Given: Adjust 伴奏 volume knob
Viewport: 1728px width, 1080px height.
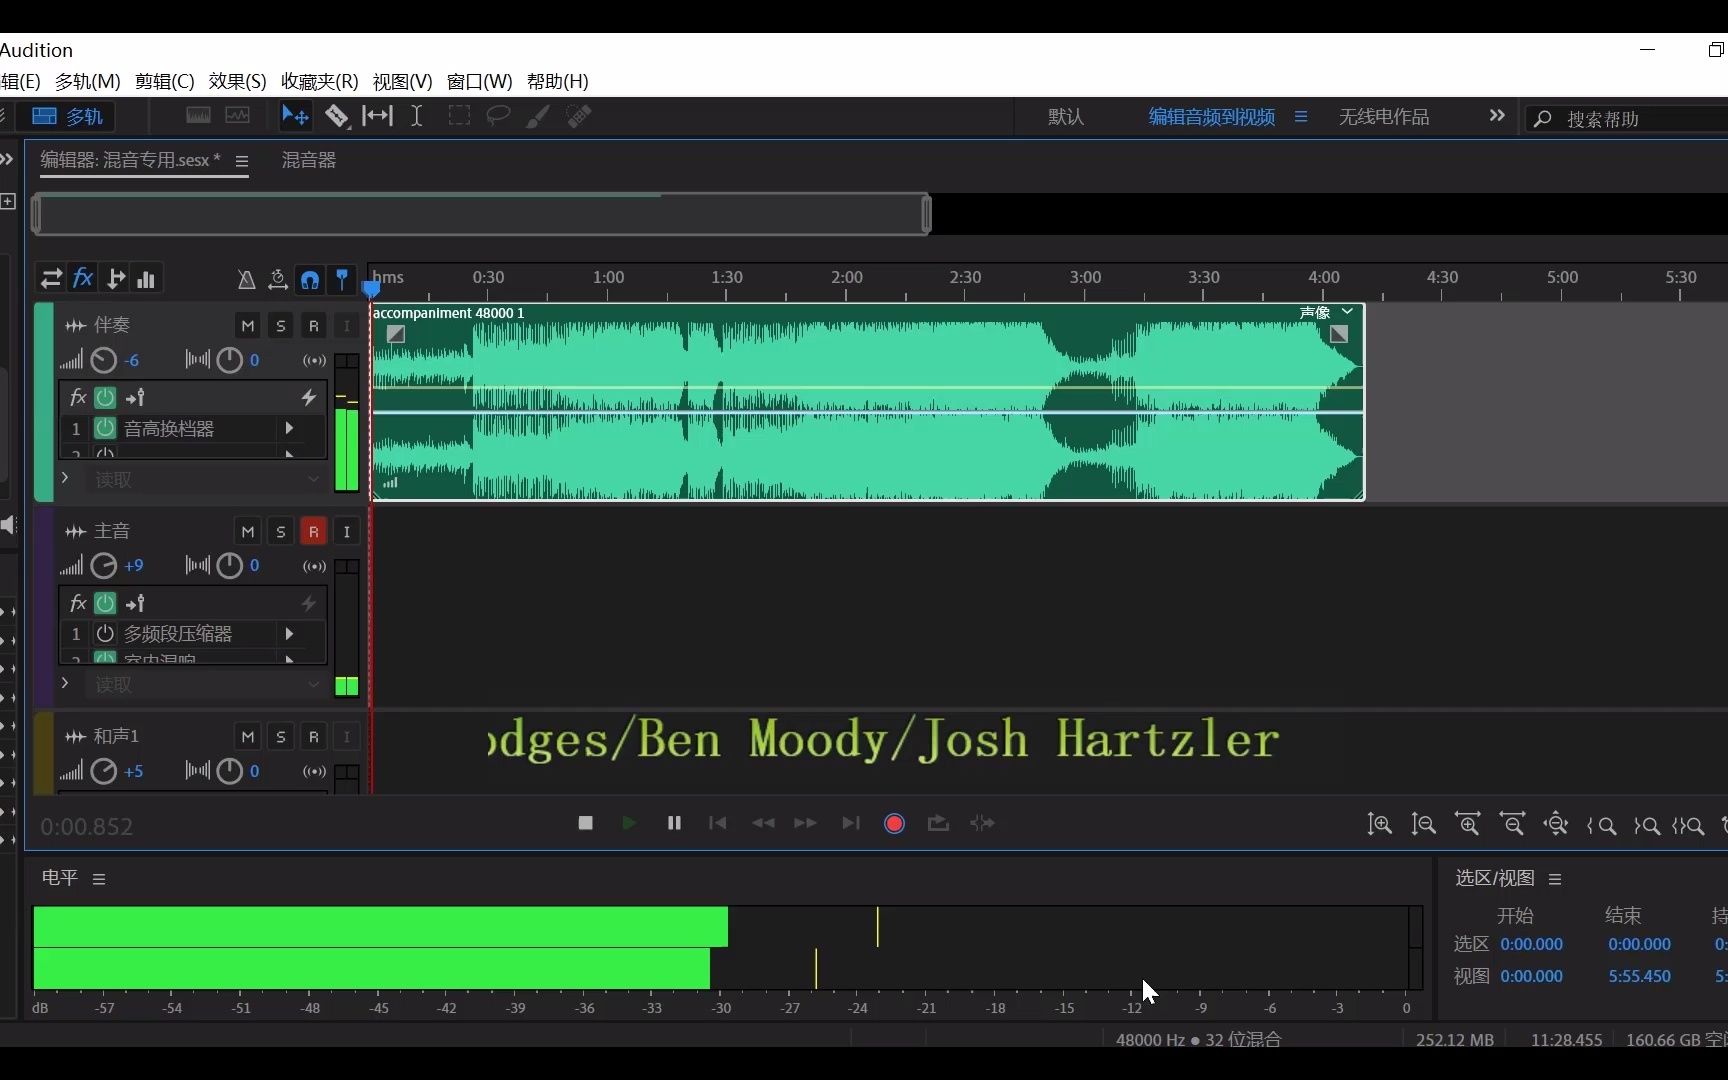Looking at the screenshot, I should coord(104,360).
